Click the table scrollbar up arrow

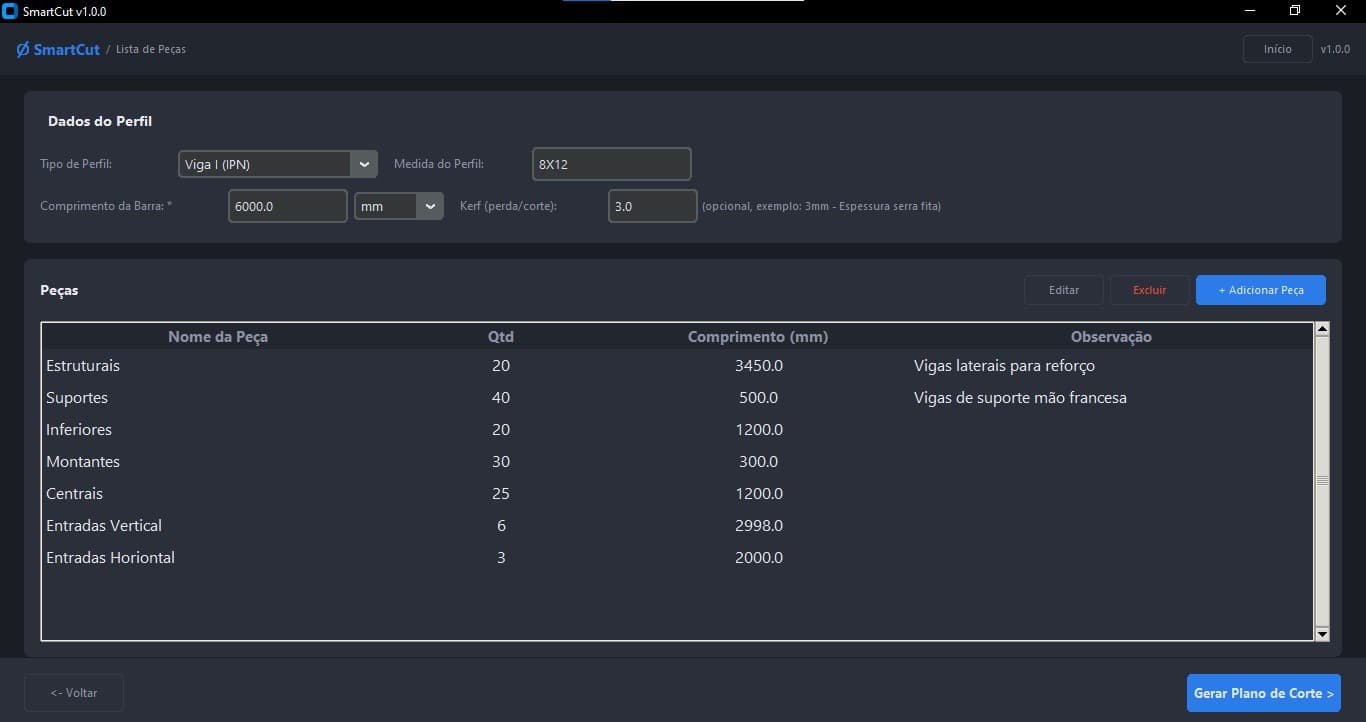[1322, 329]
